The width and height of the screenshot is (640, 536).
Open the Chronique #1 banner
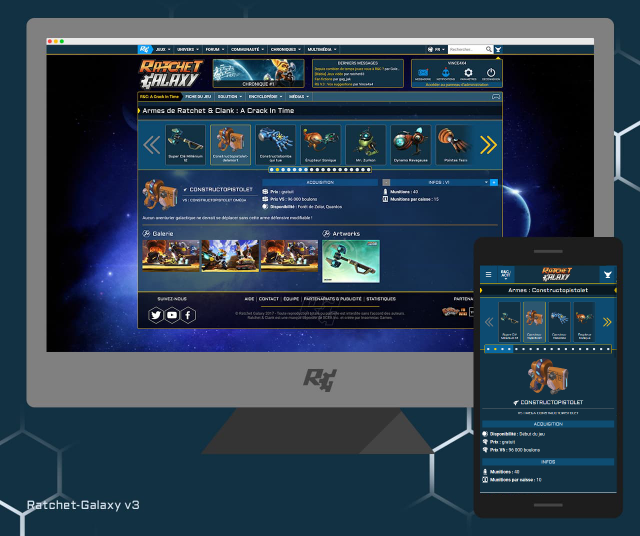(x=259, y=73)
